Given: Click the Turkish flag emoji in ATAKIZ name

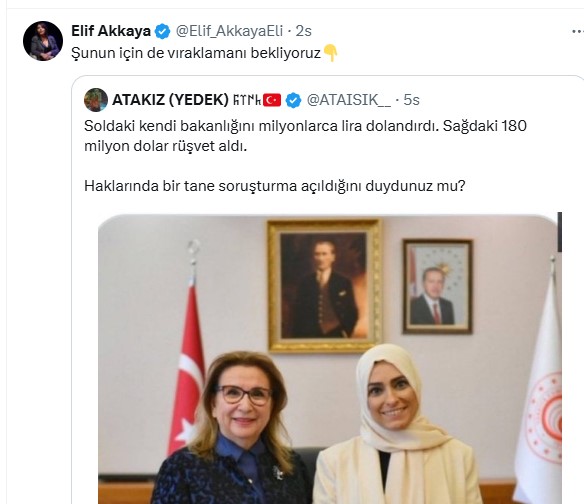Looking at the screenshot, I should [x=272, y=100].
